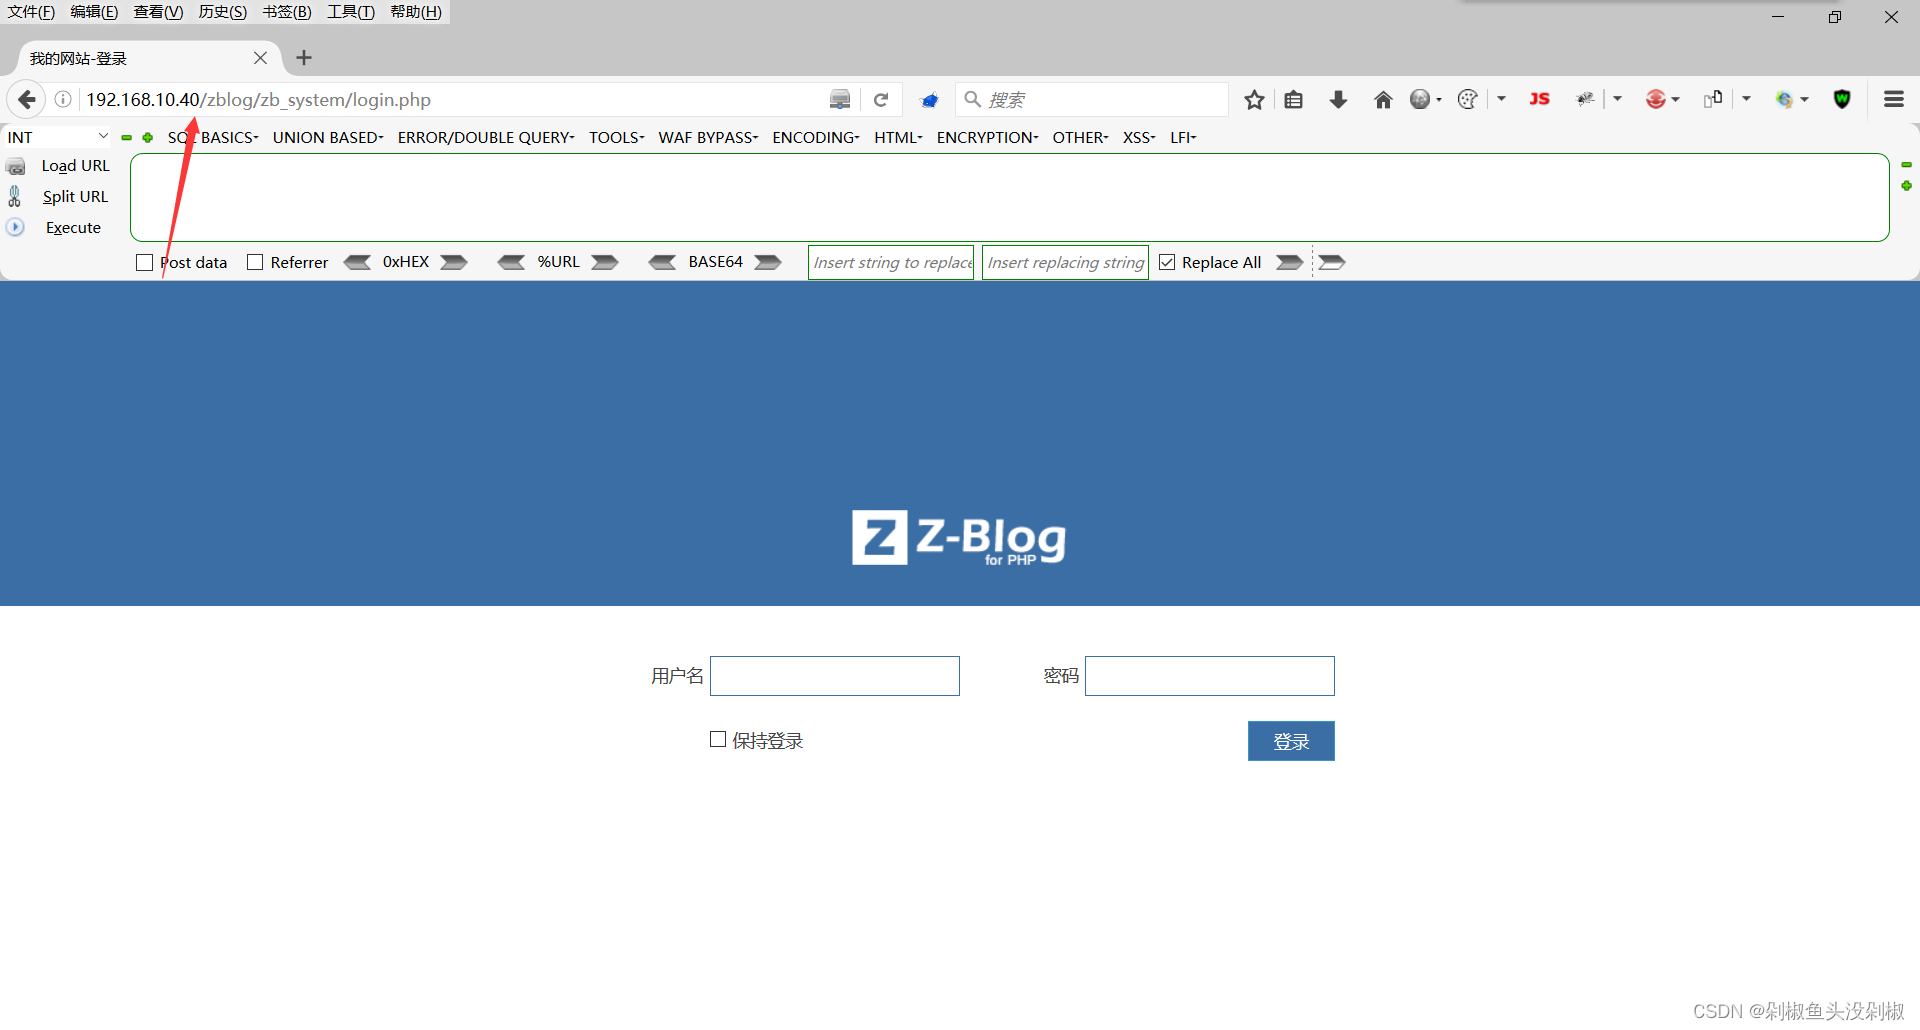Click the %URL encode right arrow

(x=605, y=262)
